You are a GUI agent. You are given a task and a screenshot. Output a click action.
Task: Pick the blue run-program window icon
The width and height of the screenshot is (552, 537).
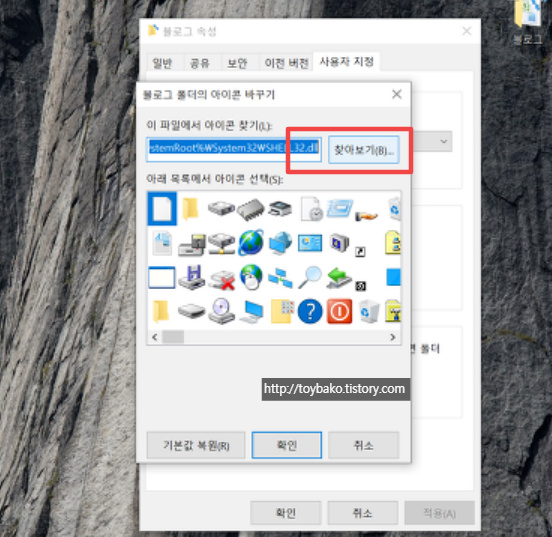(x=339, y=208)
